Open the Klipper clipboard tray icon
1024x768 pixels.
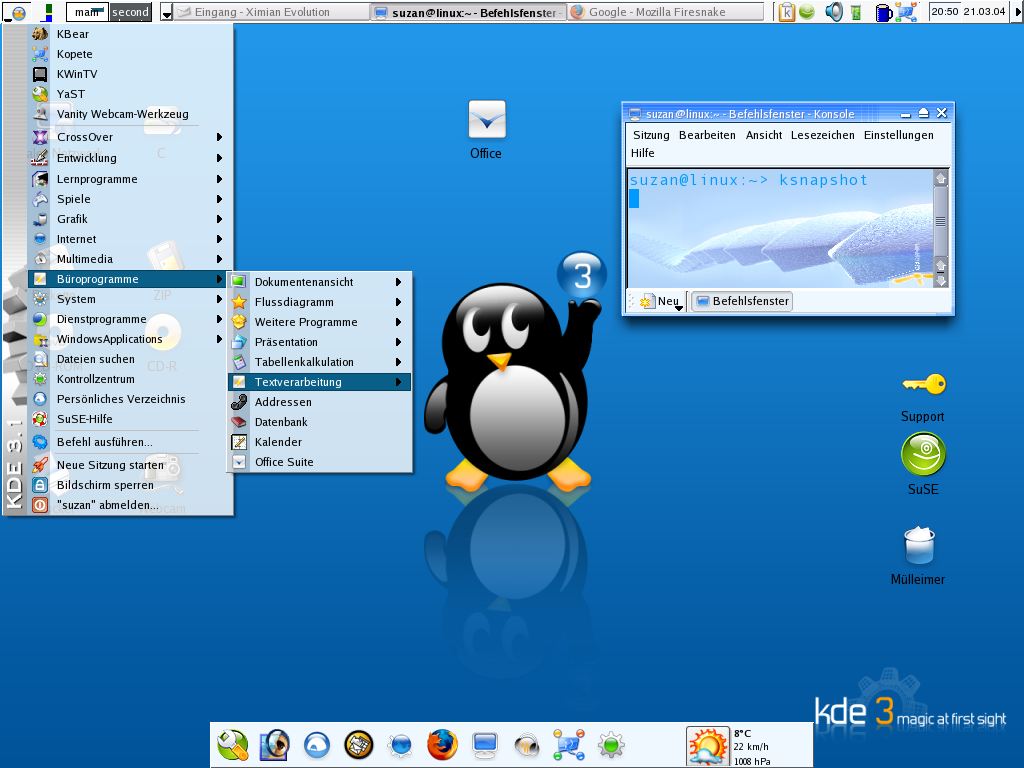tap(787, 12)
